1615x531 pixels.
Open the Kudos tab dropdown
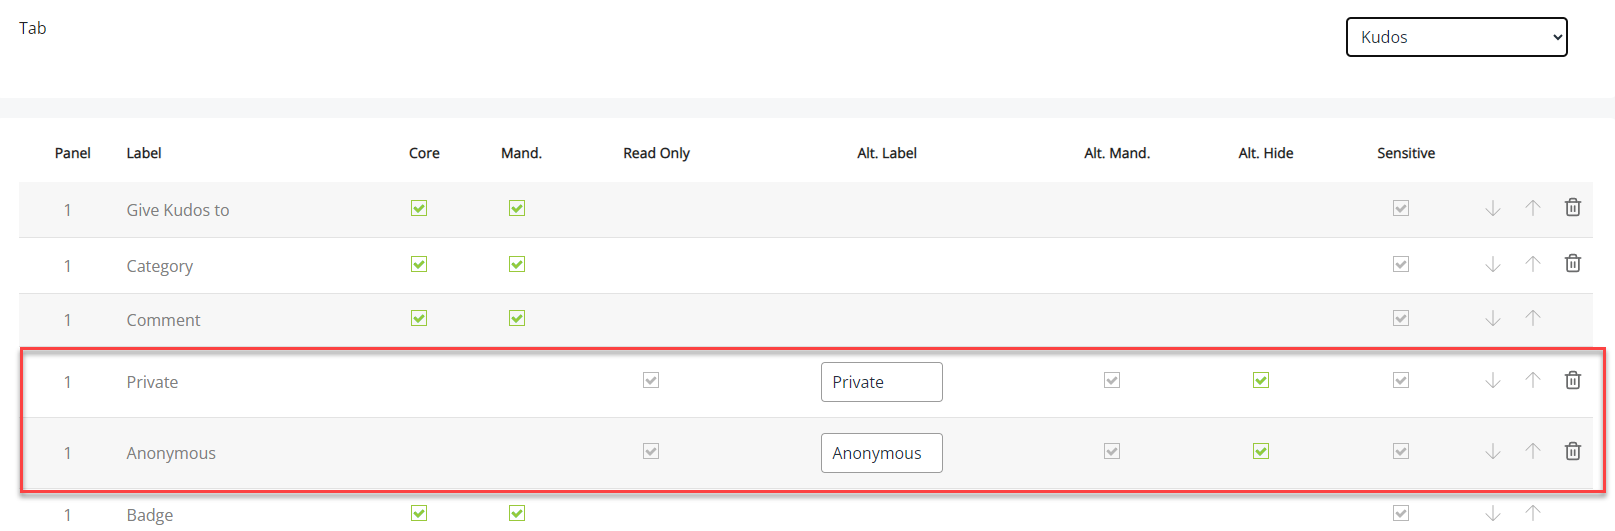click(1456, 37)
